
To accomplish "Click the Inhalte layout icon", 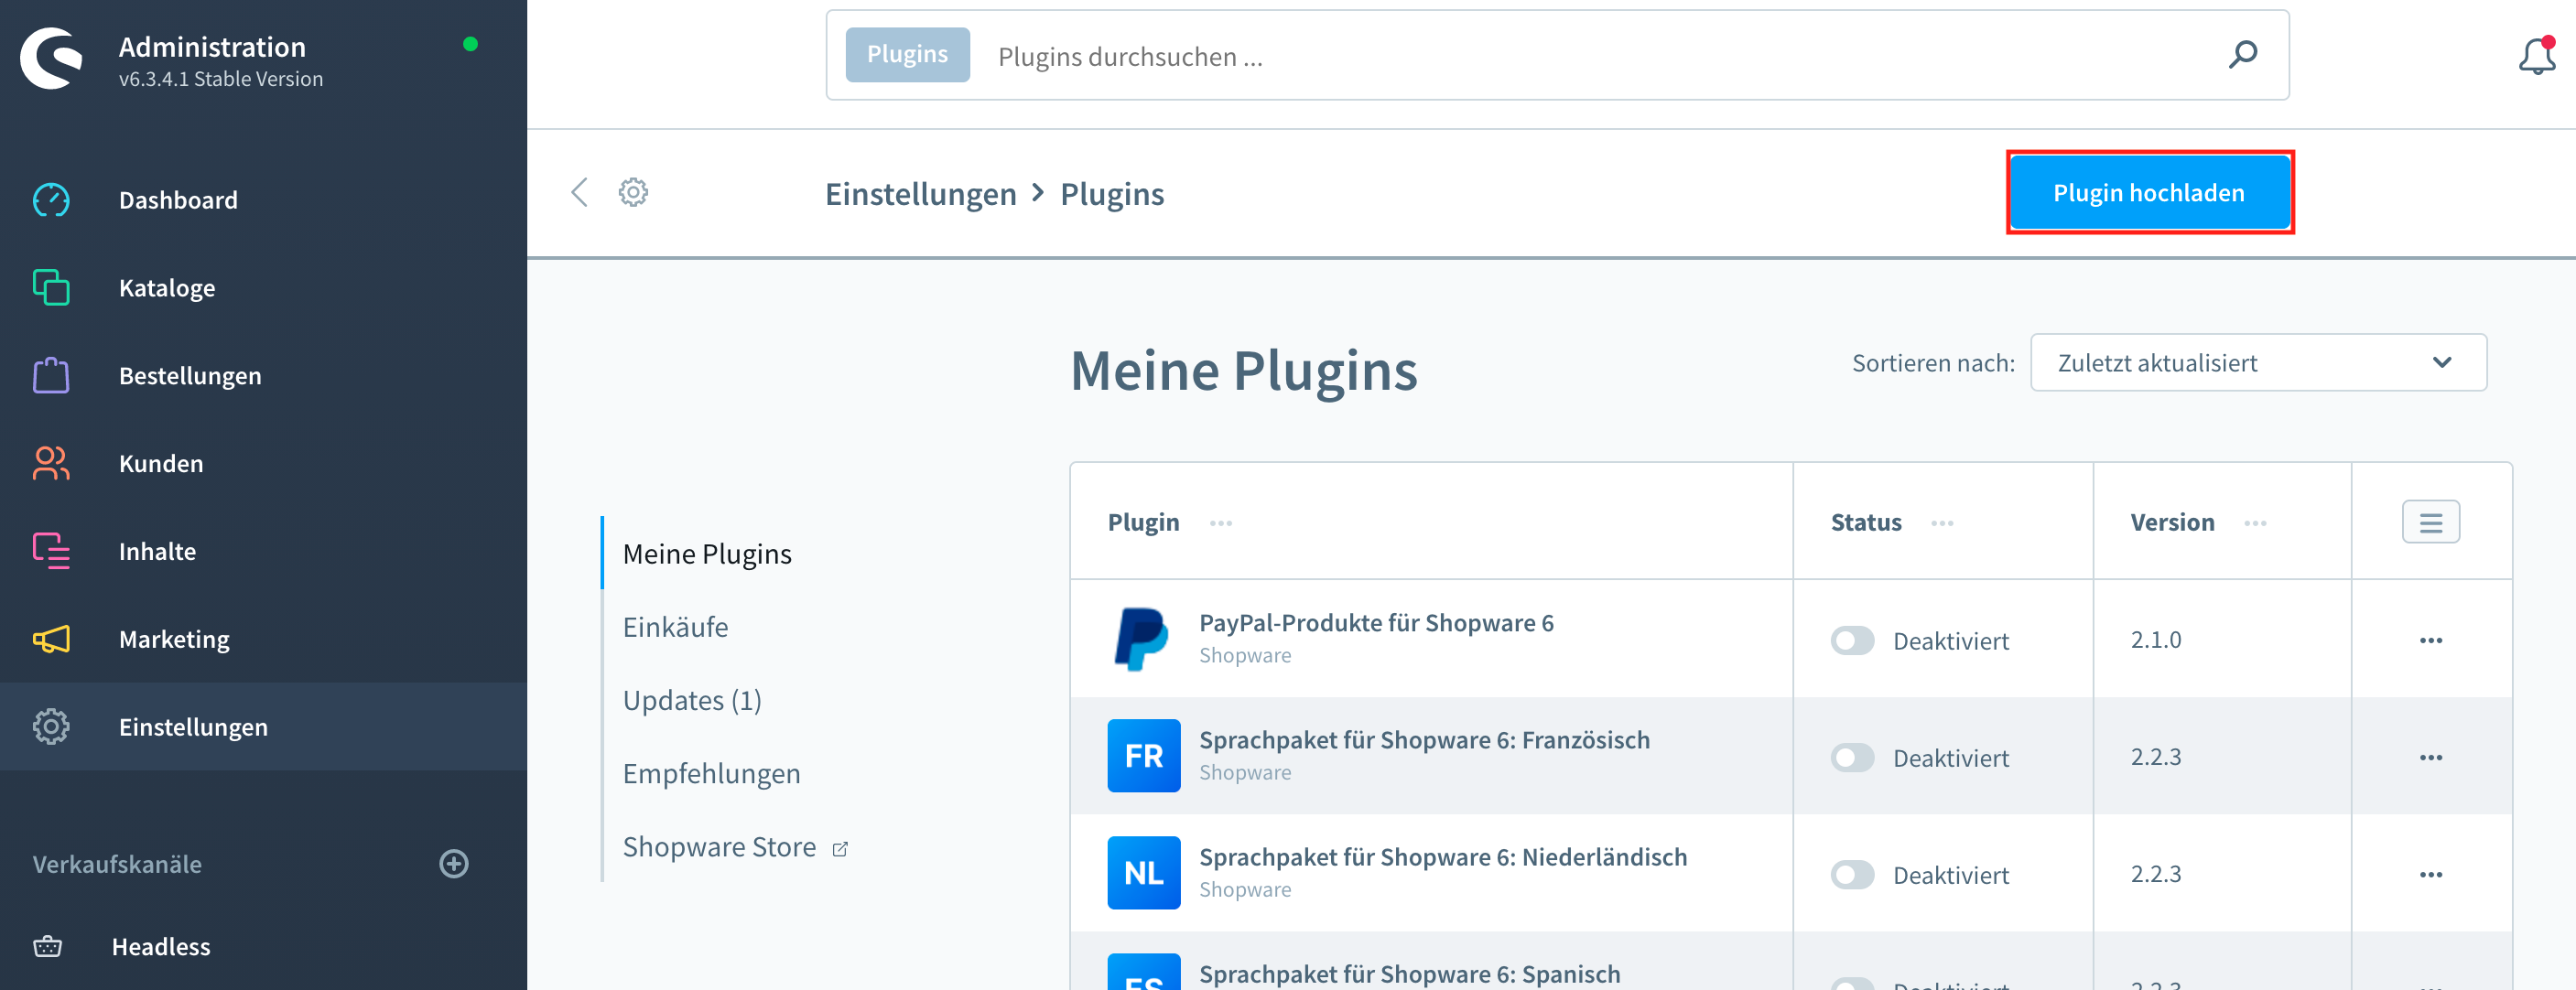I will click(x=51, y=551).
